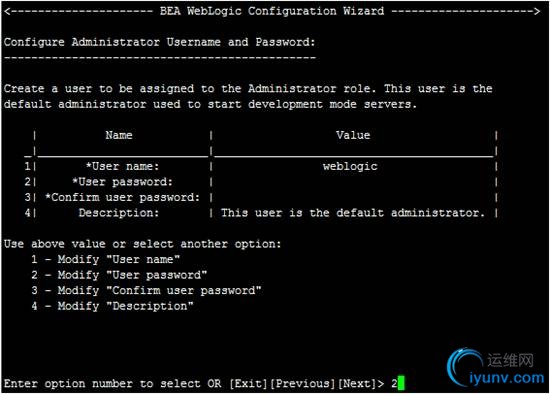This screenshot has height=394, width=550.
Task: Click the empty User password value cell
Action: click(x=353, y=182)
